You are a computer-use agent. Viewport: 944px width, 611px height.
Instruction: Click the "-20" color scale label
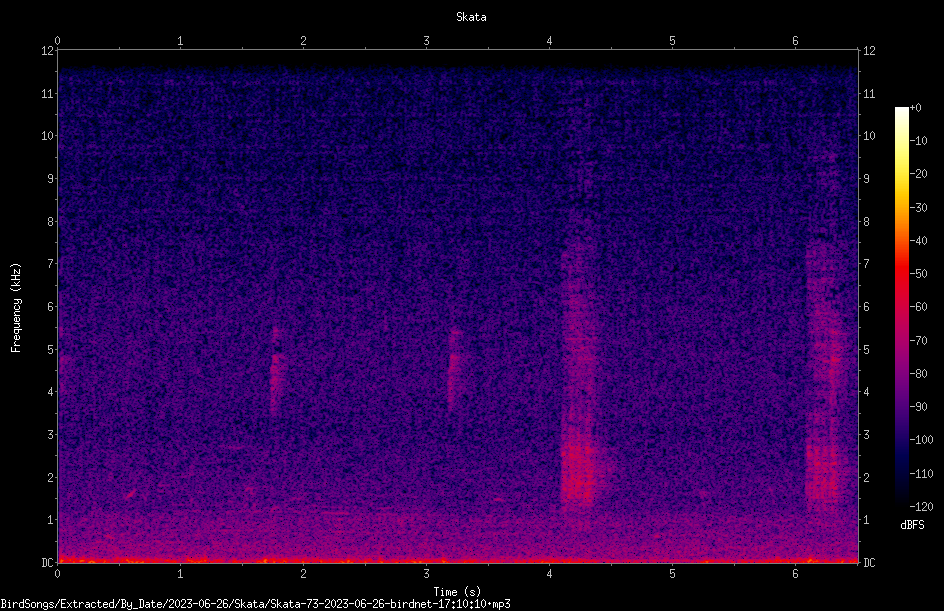click(x=918, y=174)
